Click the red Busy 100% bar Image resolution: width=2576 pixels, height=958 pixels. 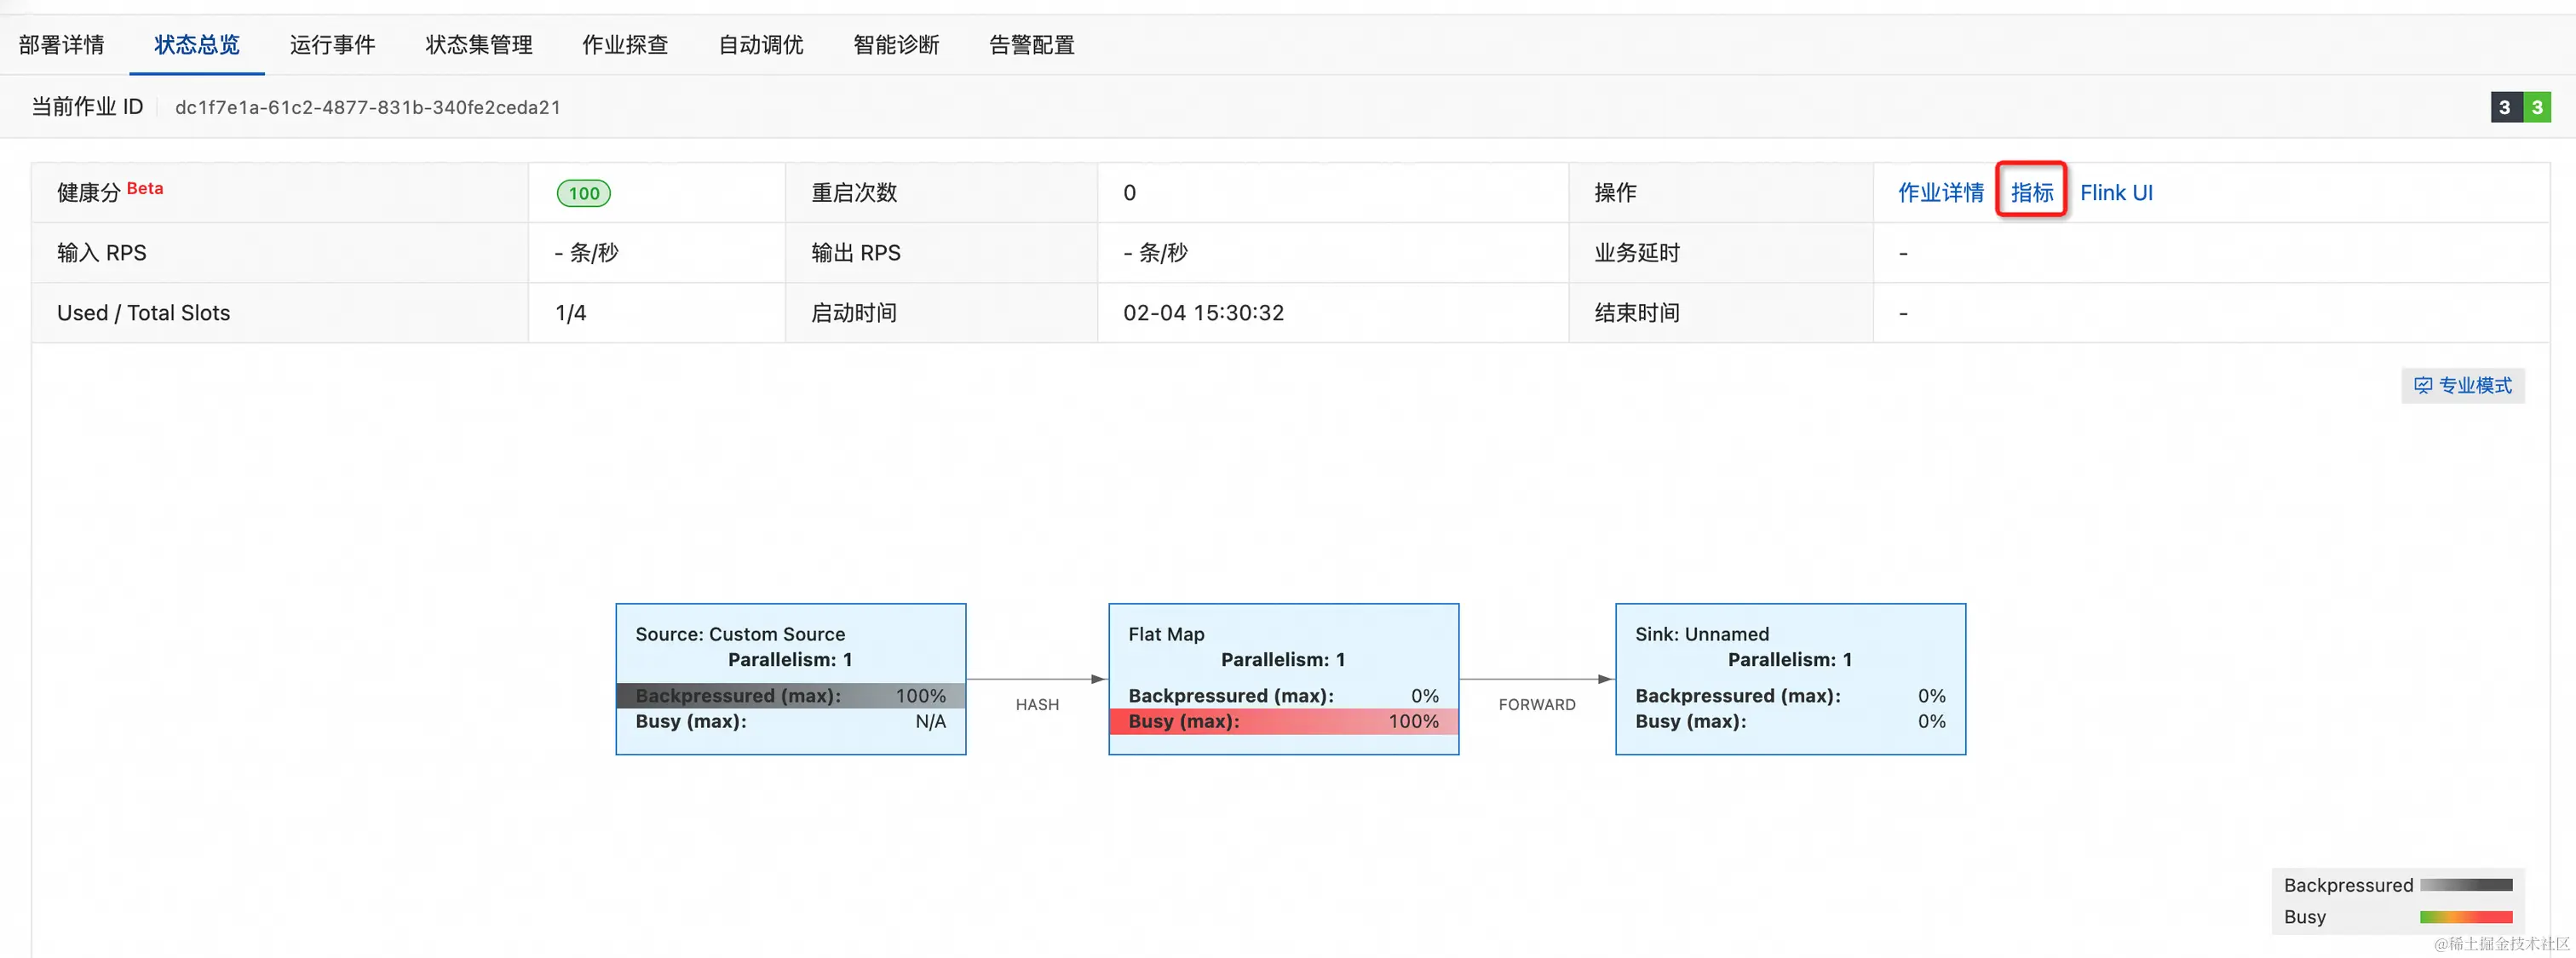tap(1283, 721)
